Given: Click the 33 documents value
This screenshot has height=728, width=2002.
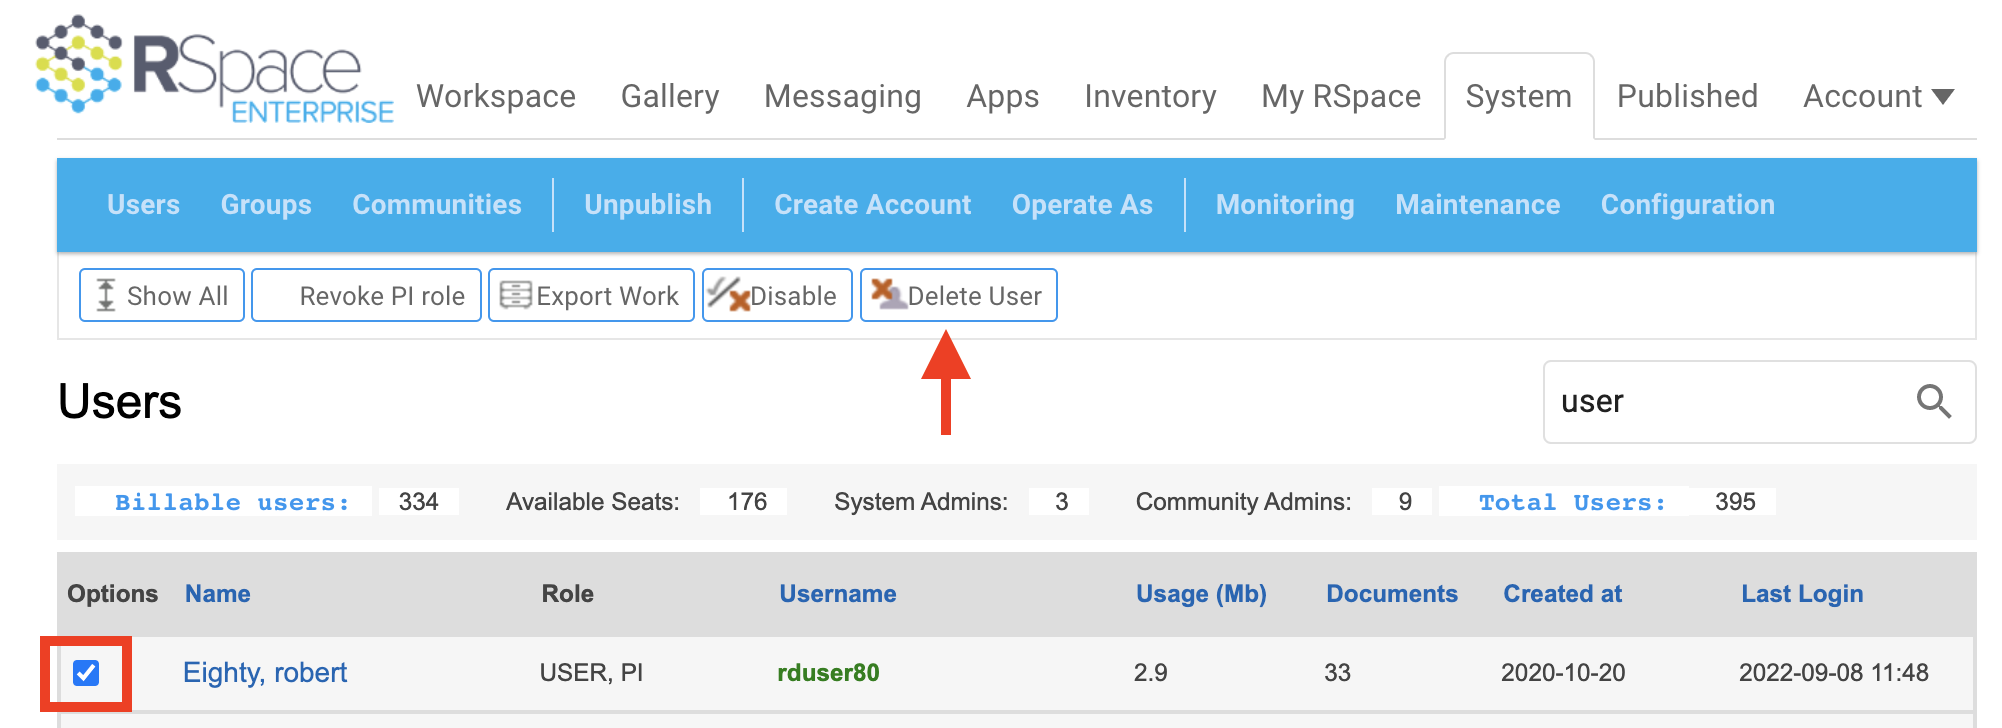Looking at the screenshot, I should (1338, 673).
